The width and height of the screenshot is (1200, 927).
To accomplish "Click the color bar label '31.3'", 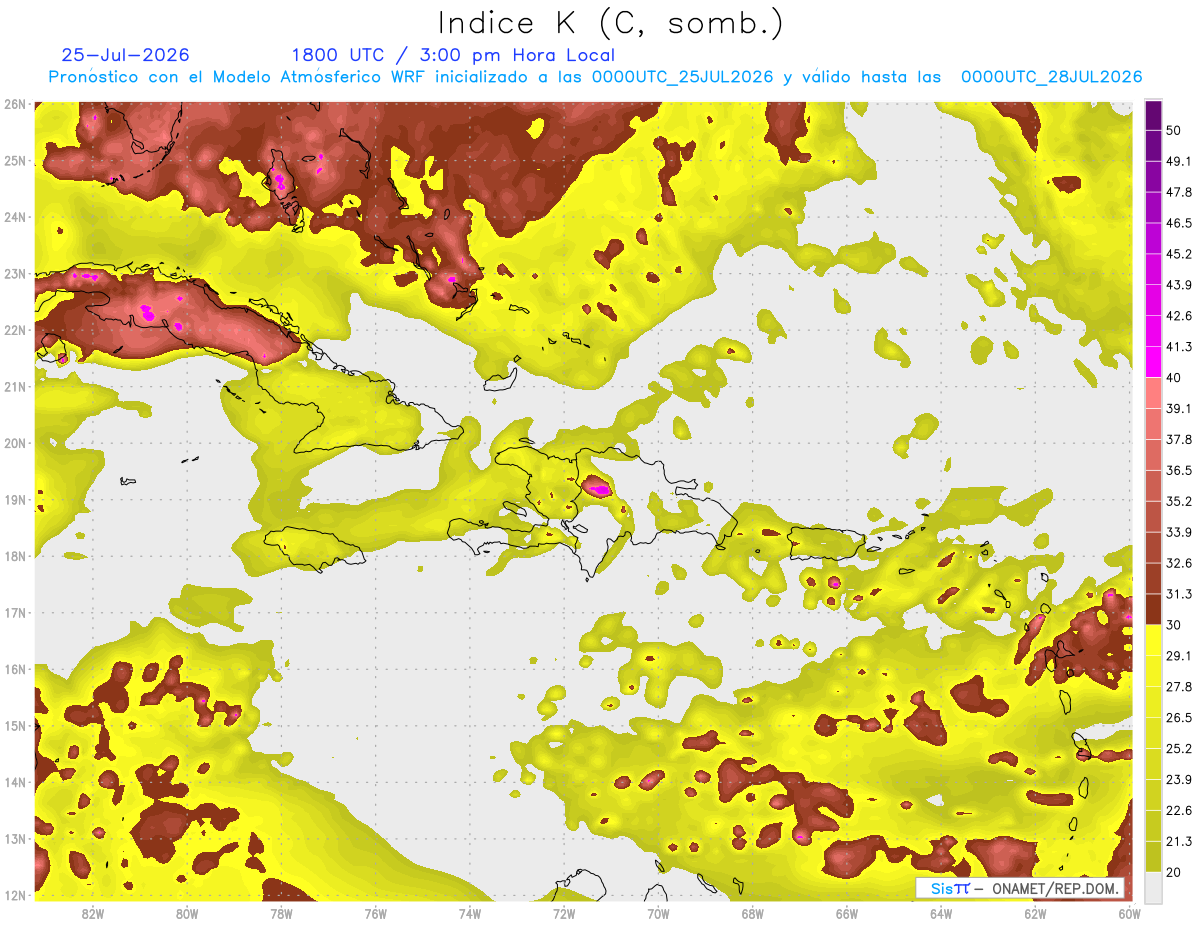I will tap(1178, 594).
